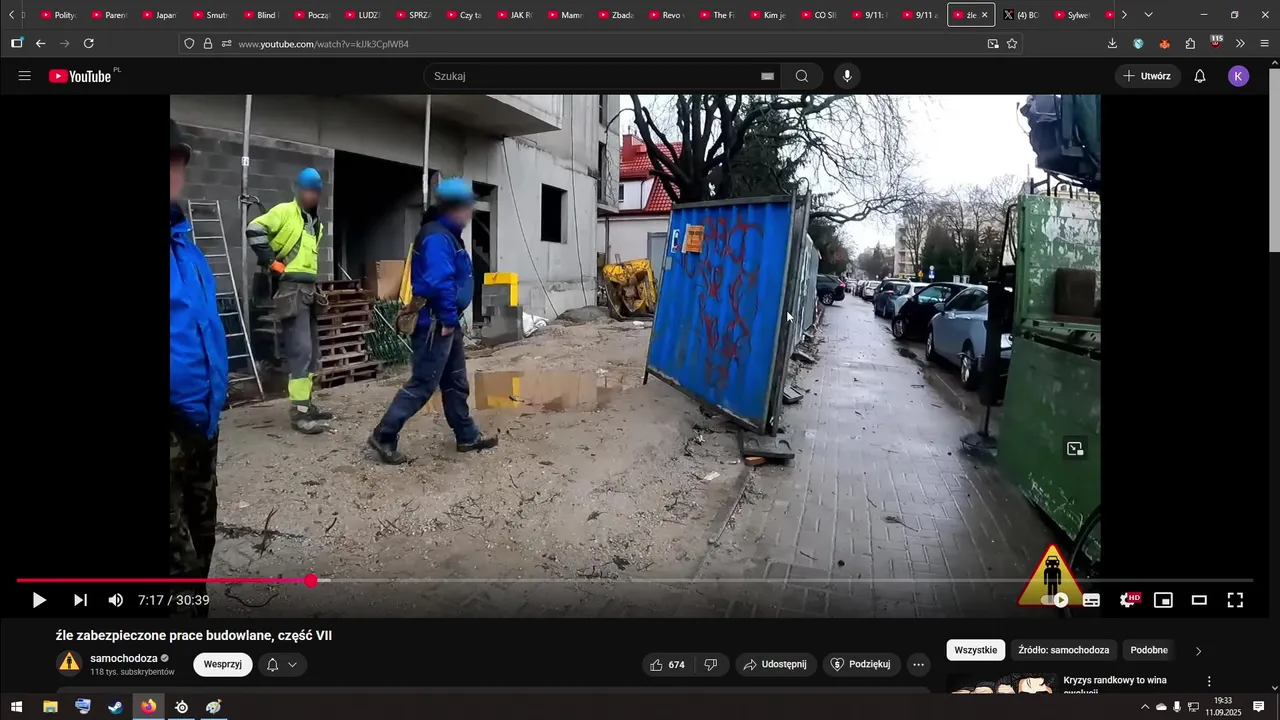Image resolution: width=1280 pixels, height=720 pixels.
Task: Click the magnifier search button
Action: pos(802,76)
